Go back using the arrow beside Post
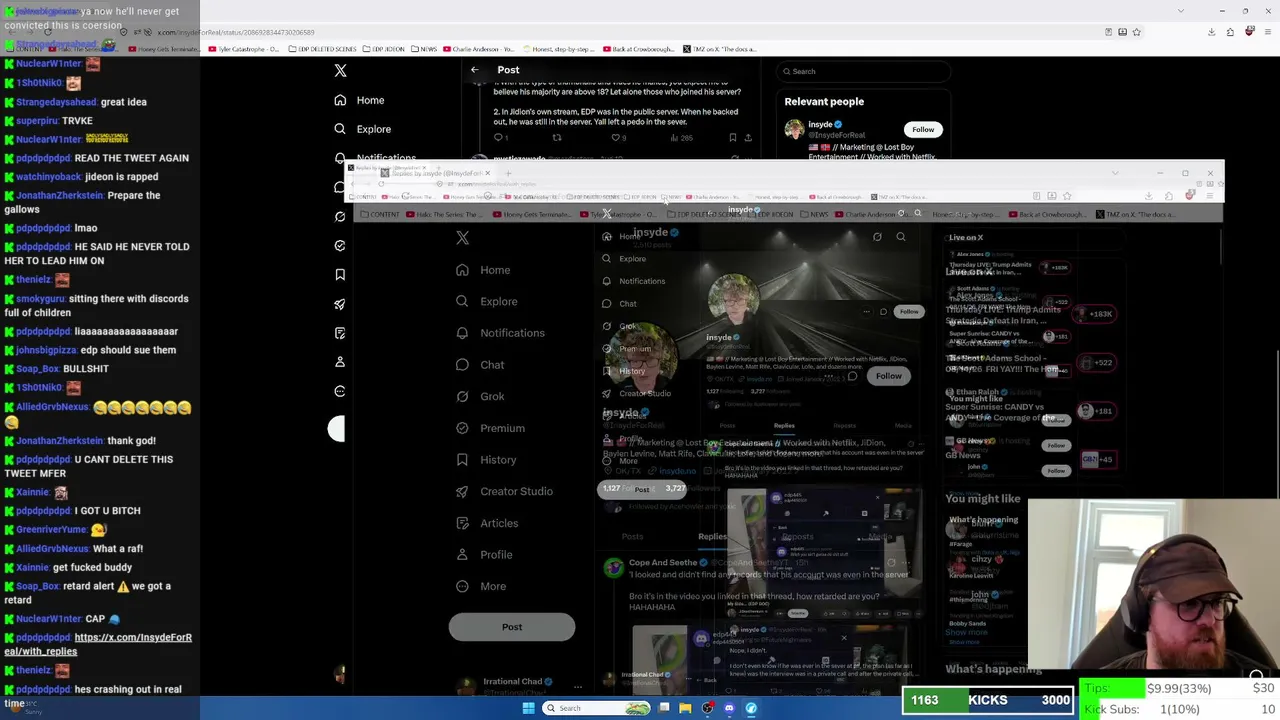The image size is (1280, 720). pyautogui.click(x=475, y=70)
